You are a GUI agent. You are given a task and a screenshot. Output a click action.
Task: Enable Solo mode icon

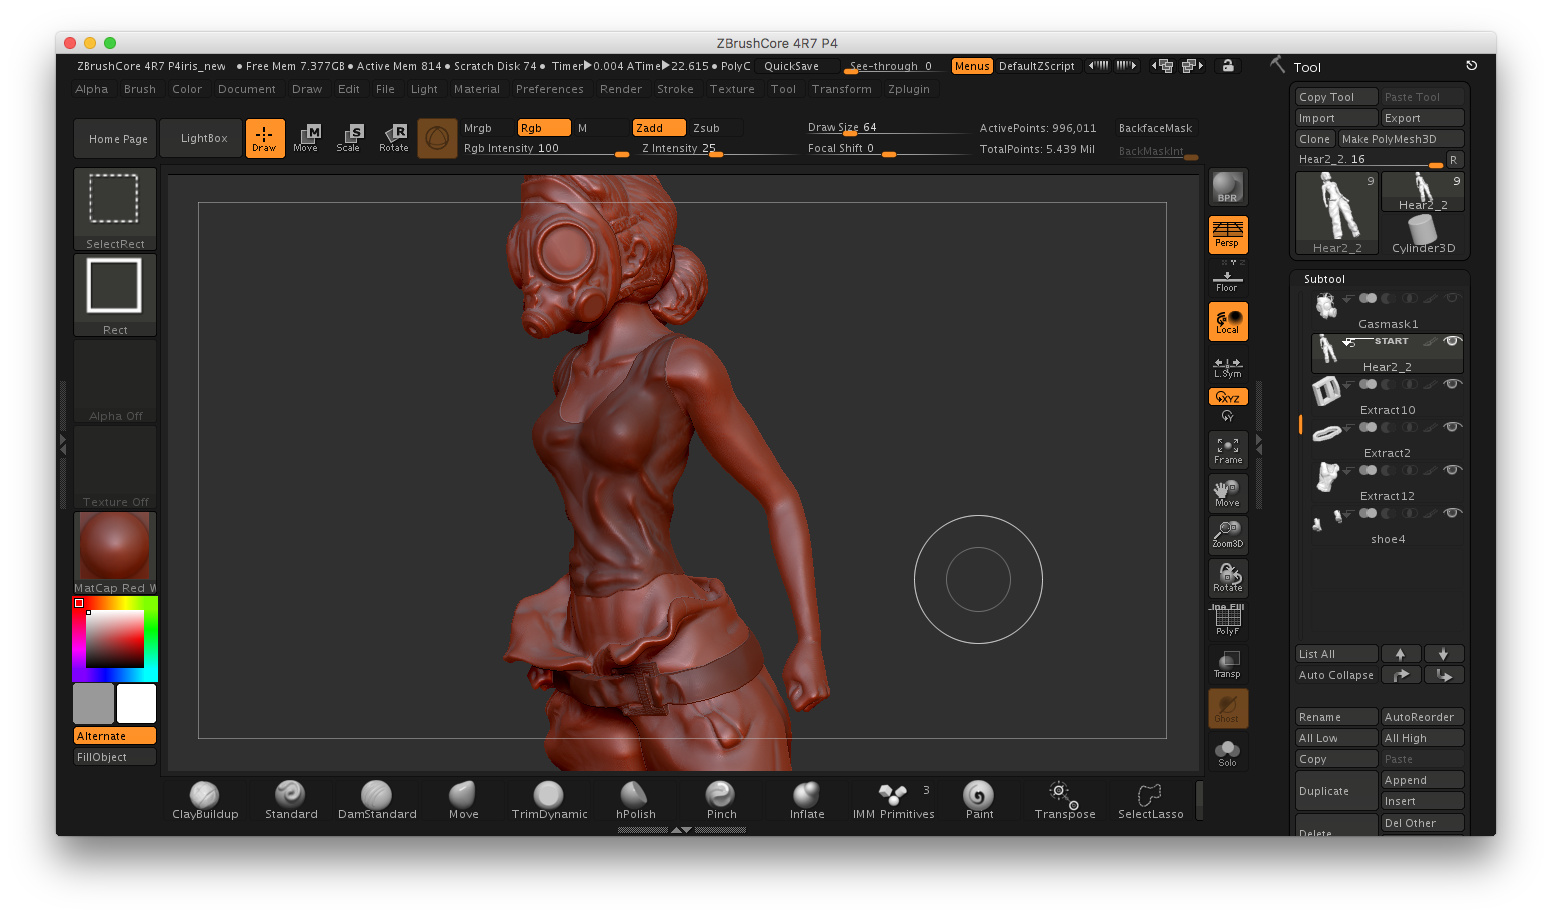[1227, 752]
